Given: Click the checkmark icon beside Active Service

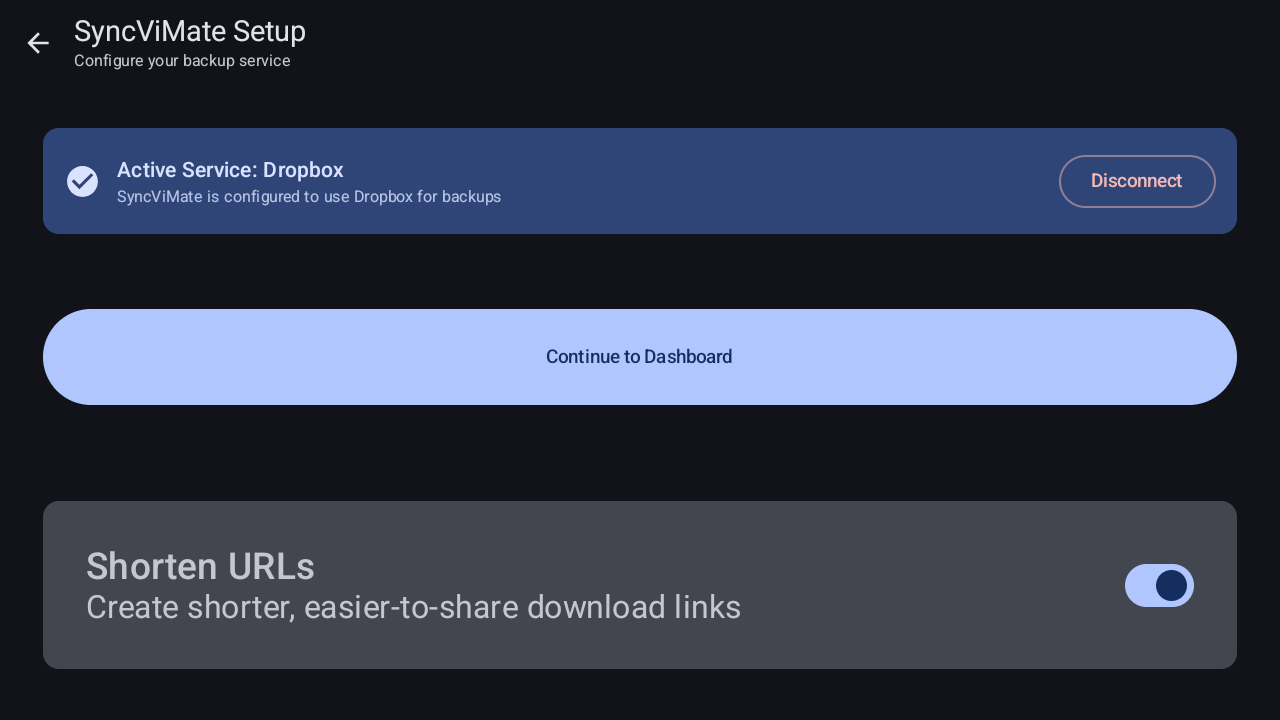Looking at the screenshot, I should point(82,181).
